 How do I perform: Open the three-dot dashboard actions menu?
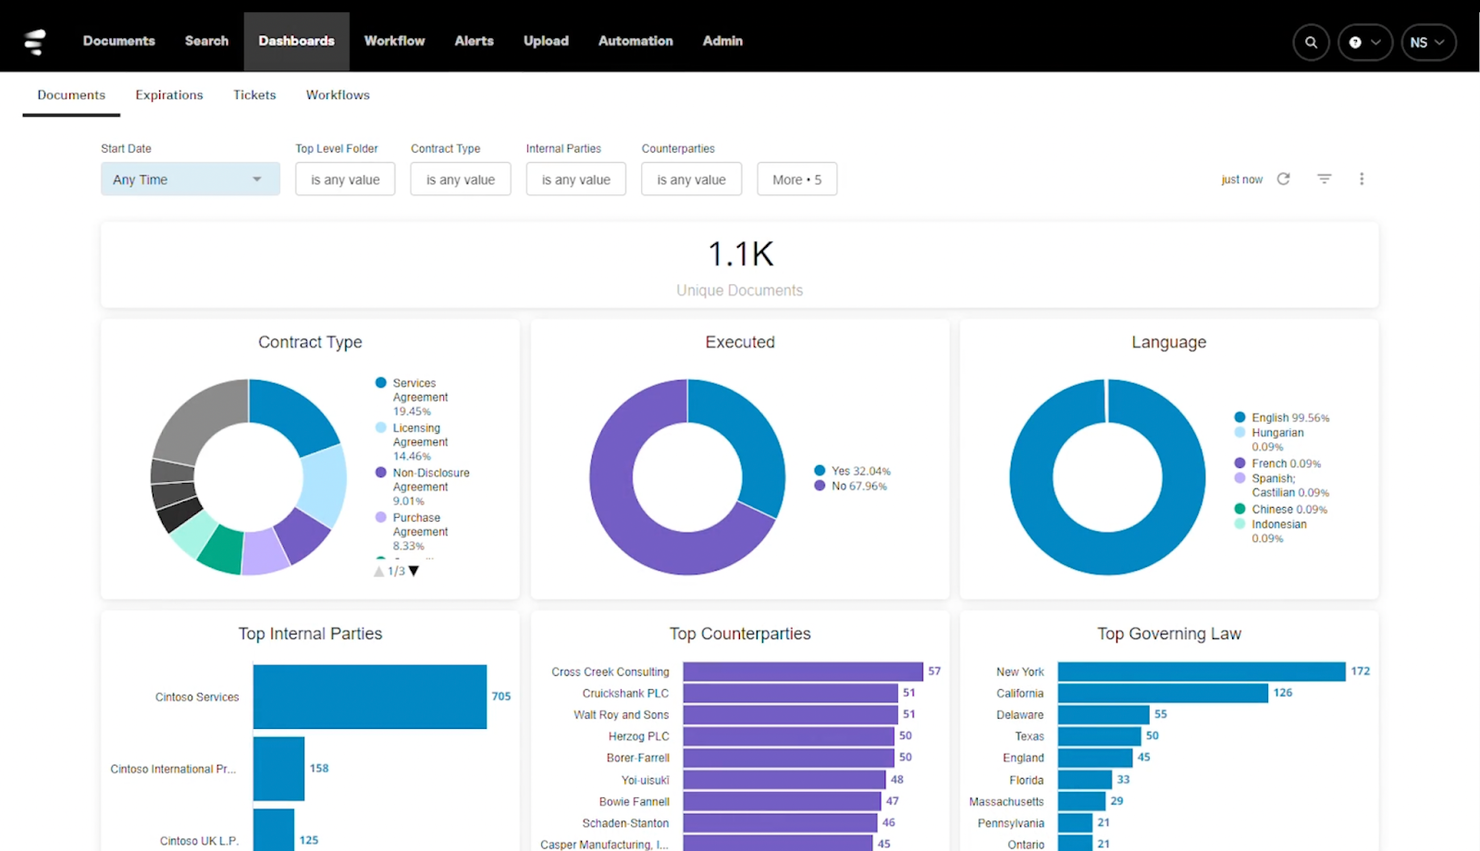point(1361,179)
